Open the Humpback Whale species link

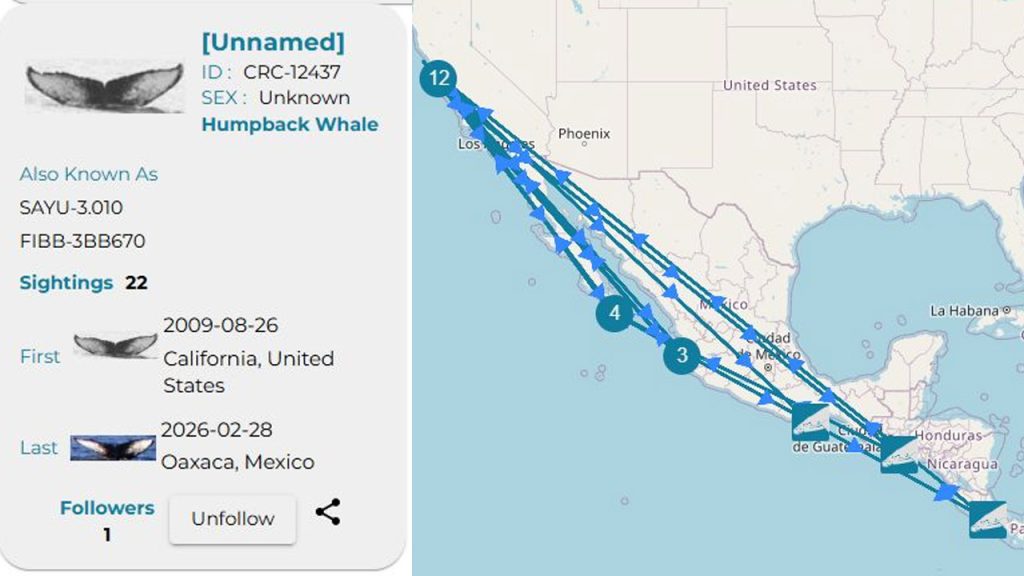click(290, 124)
